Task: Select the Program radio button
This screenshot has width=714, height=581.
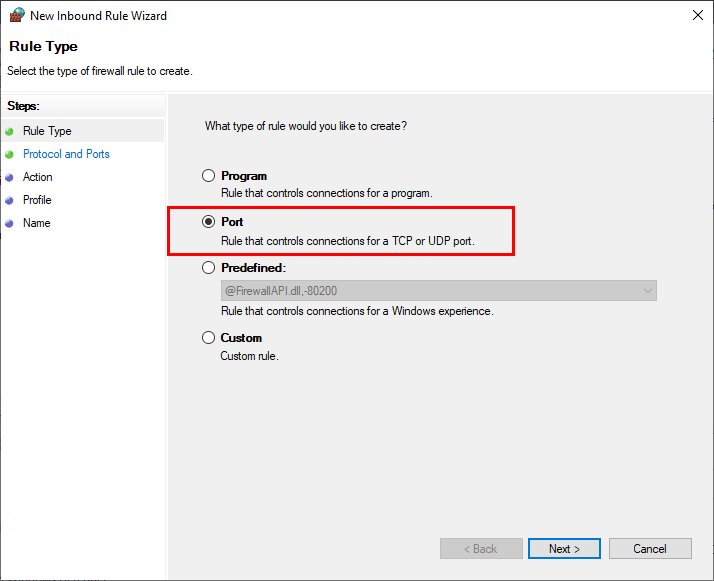Action: point(209,176)
